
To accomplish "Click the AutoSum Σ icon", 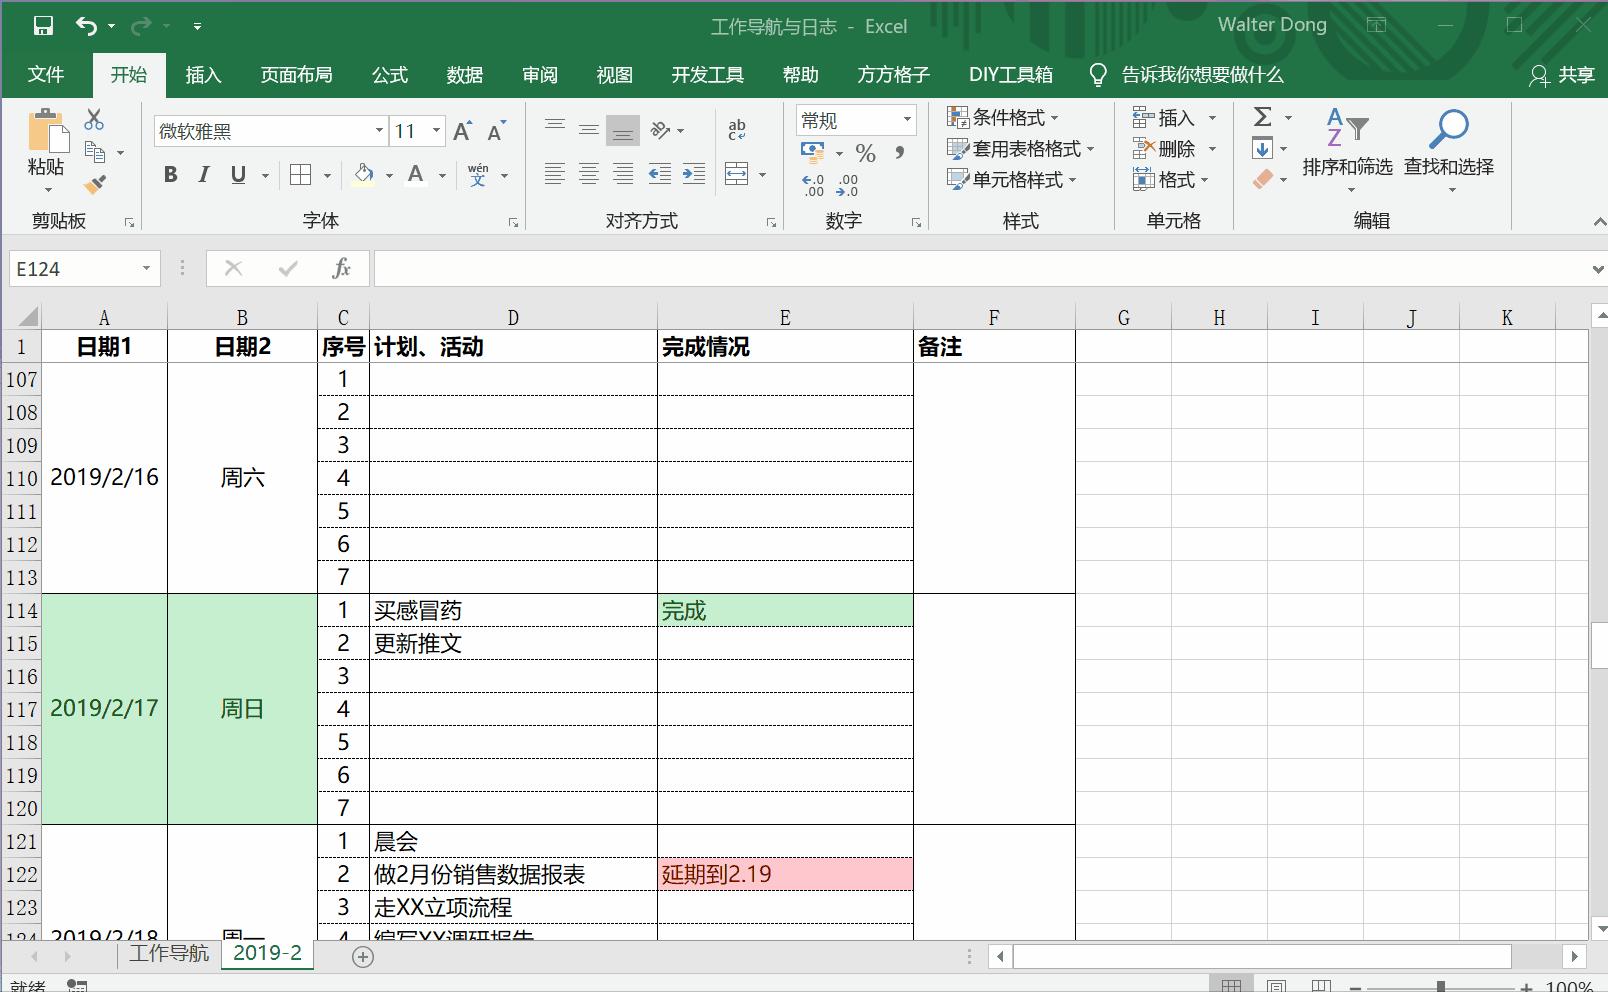I will coord(1262,117).
